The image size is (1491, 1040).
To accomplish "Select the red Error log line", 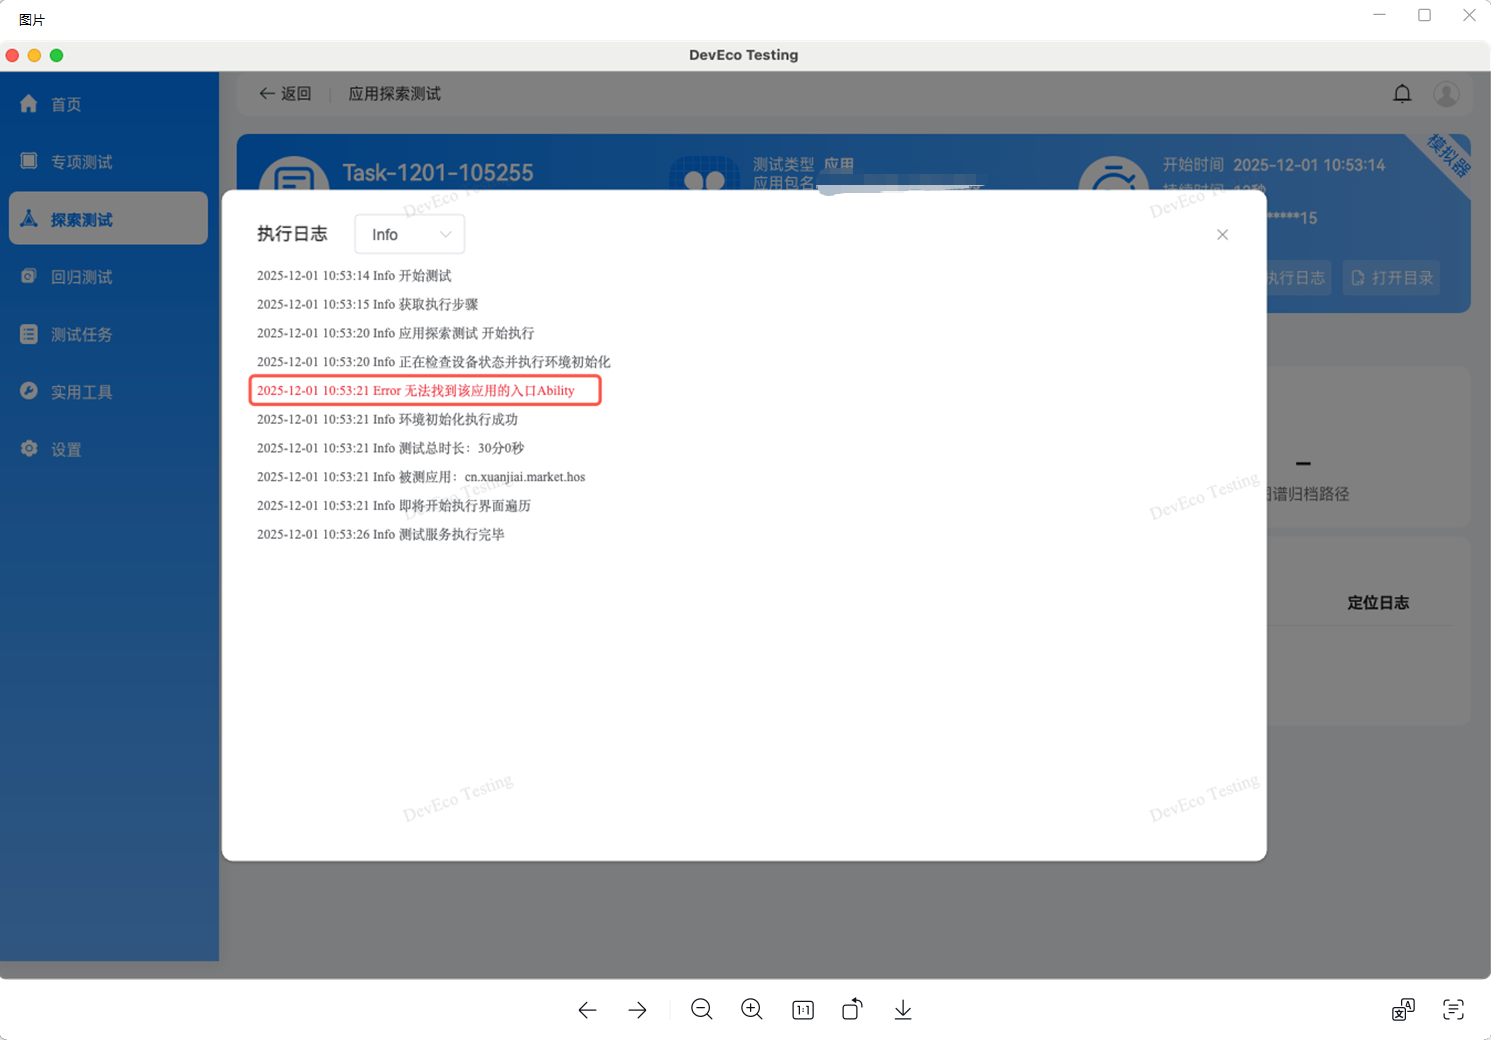I will (416, 391).
